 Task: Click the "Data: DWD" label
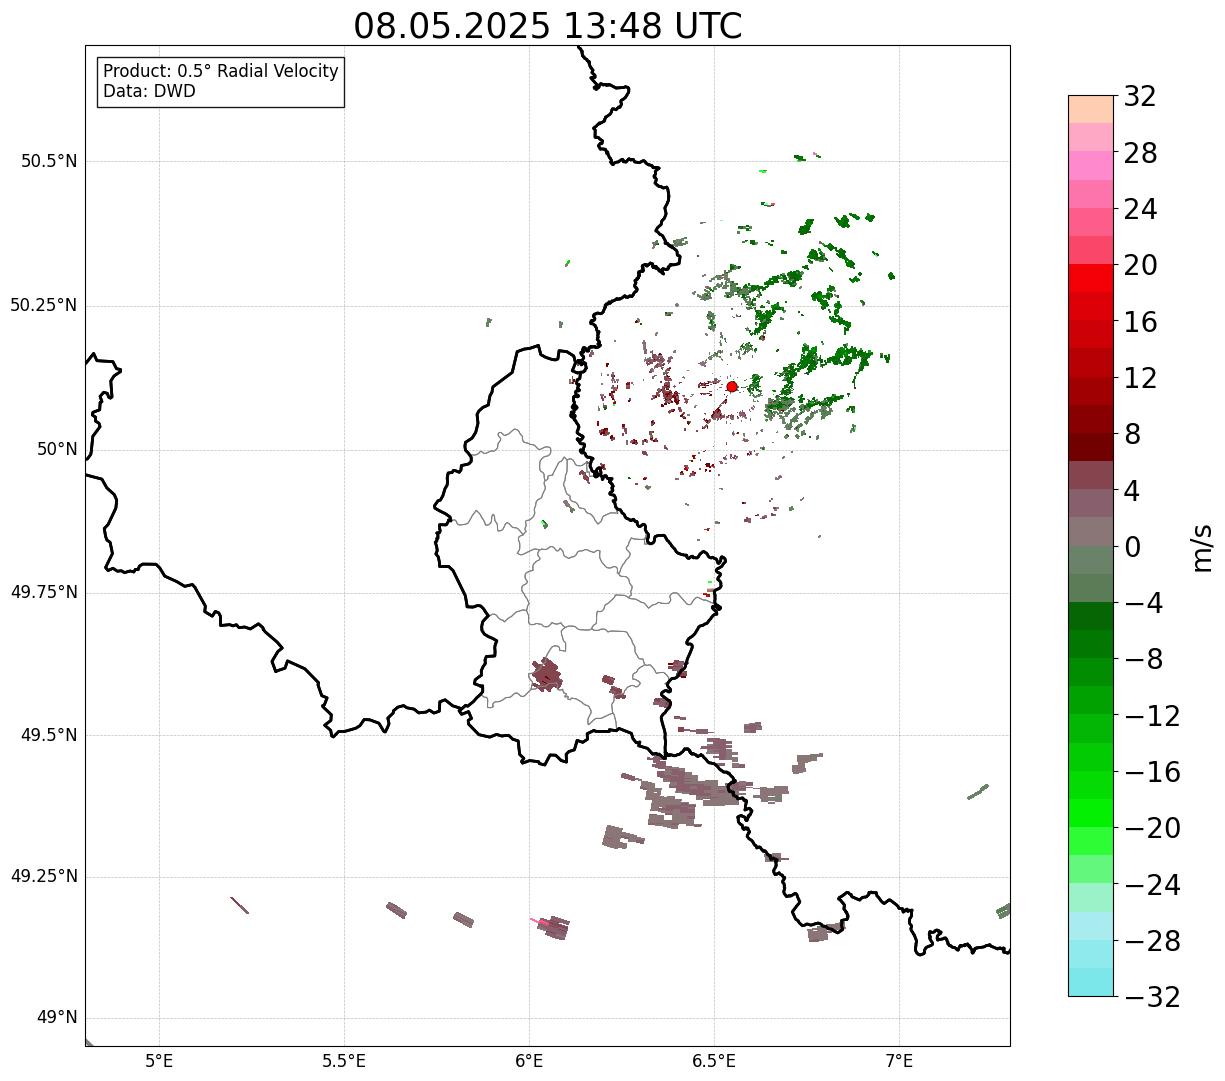(x=149, y=91)
